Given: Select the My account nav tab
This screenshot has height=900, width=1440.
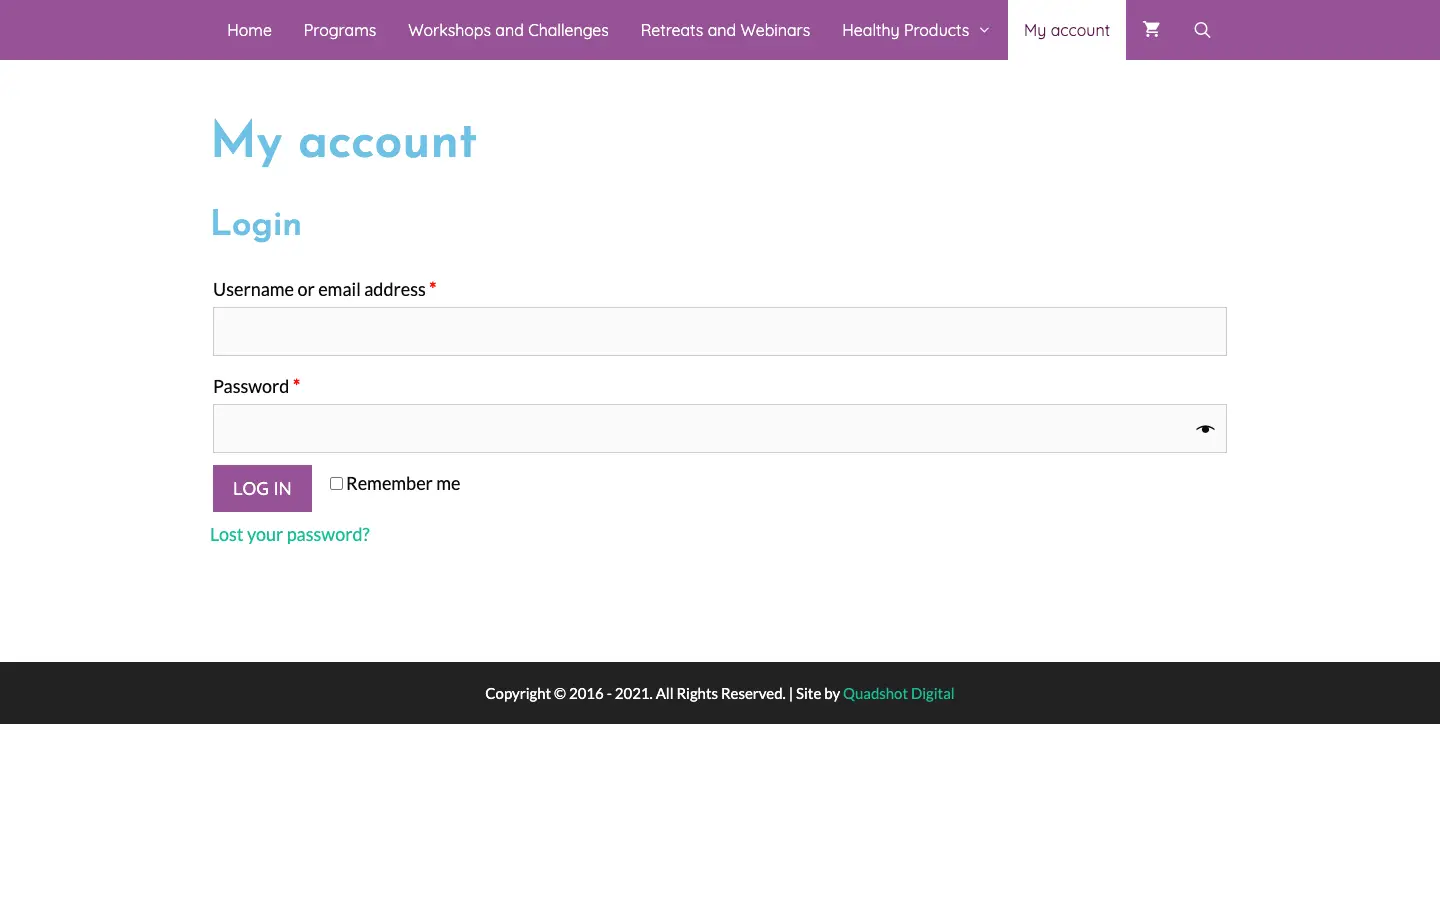Looking at the screenshot, I should tap(1066, 30).
